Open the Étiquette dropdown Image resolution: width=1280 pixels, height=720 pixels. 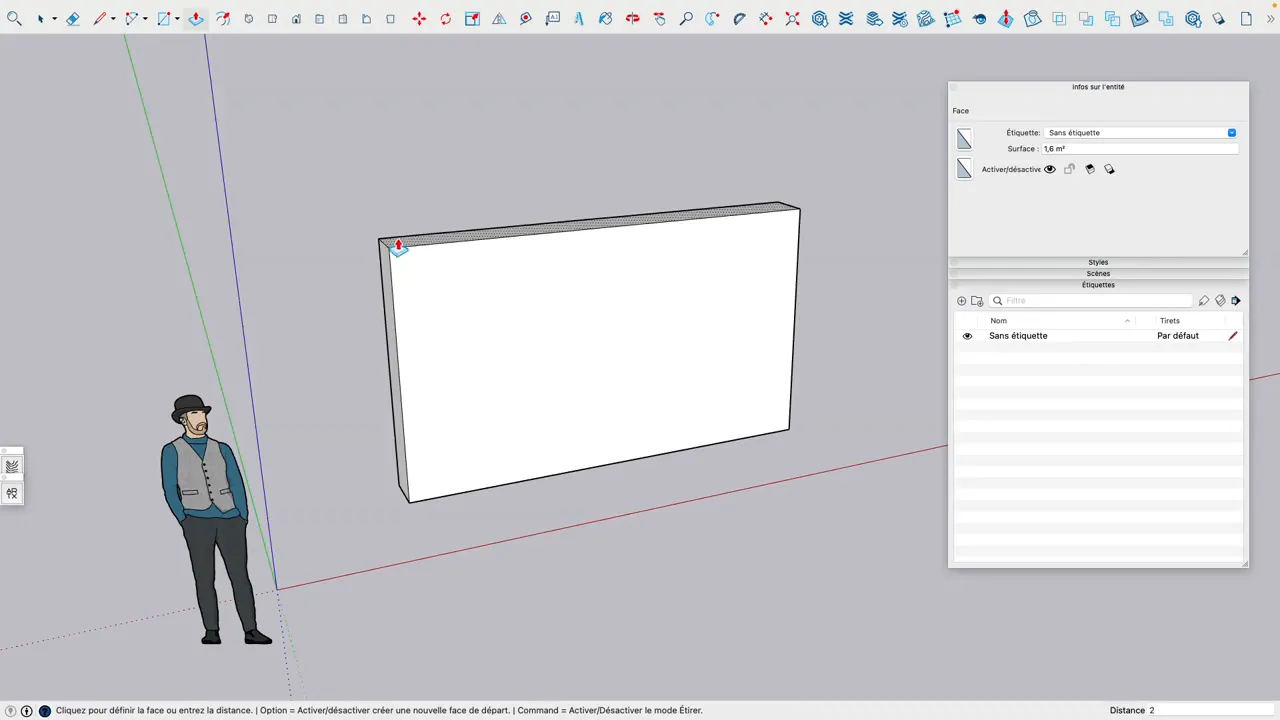pos(1231,132)
